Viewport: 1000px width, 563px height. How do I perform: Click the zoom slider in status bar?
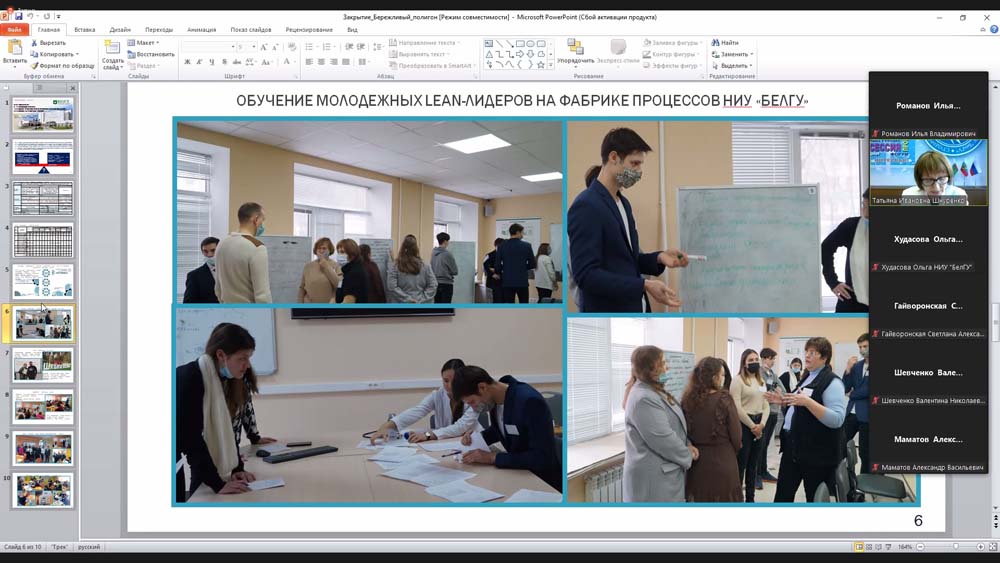[x=955, y=547]
